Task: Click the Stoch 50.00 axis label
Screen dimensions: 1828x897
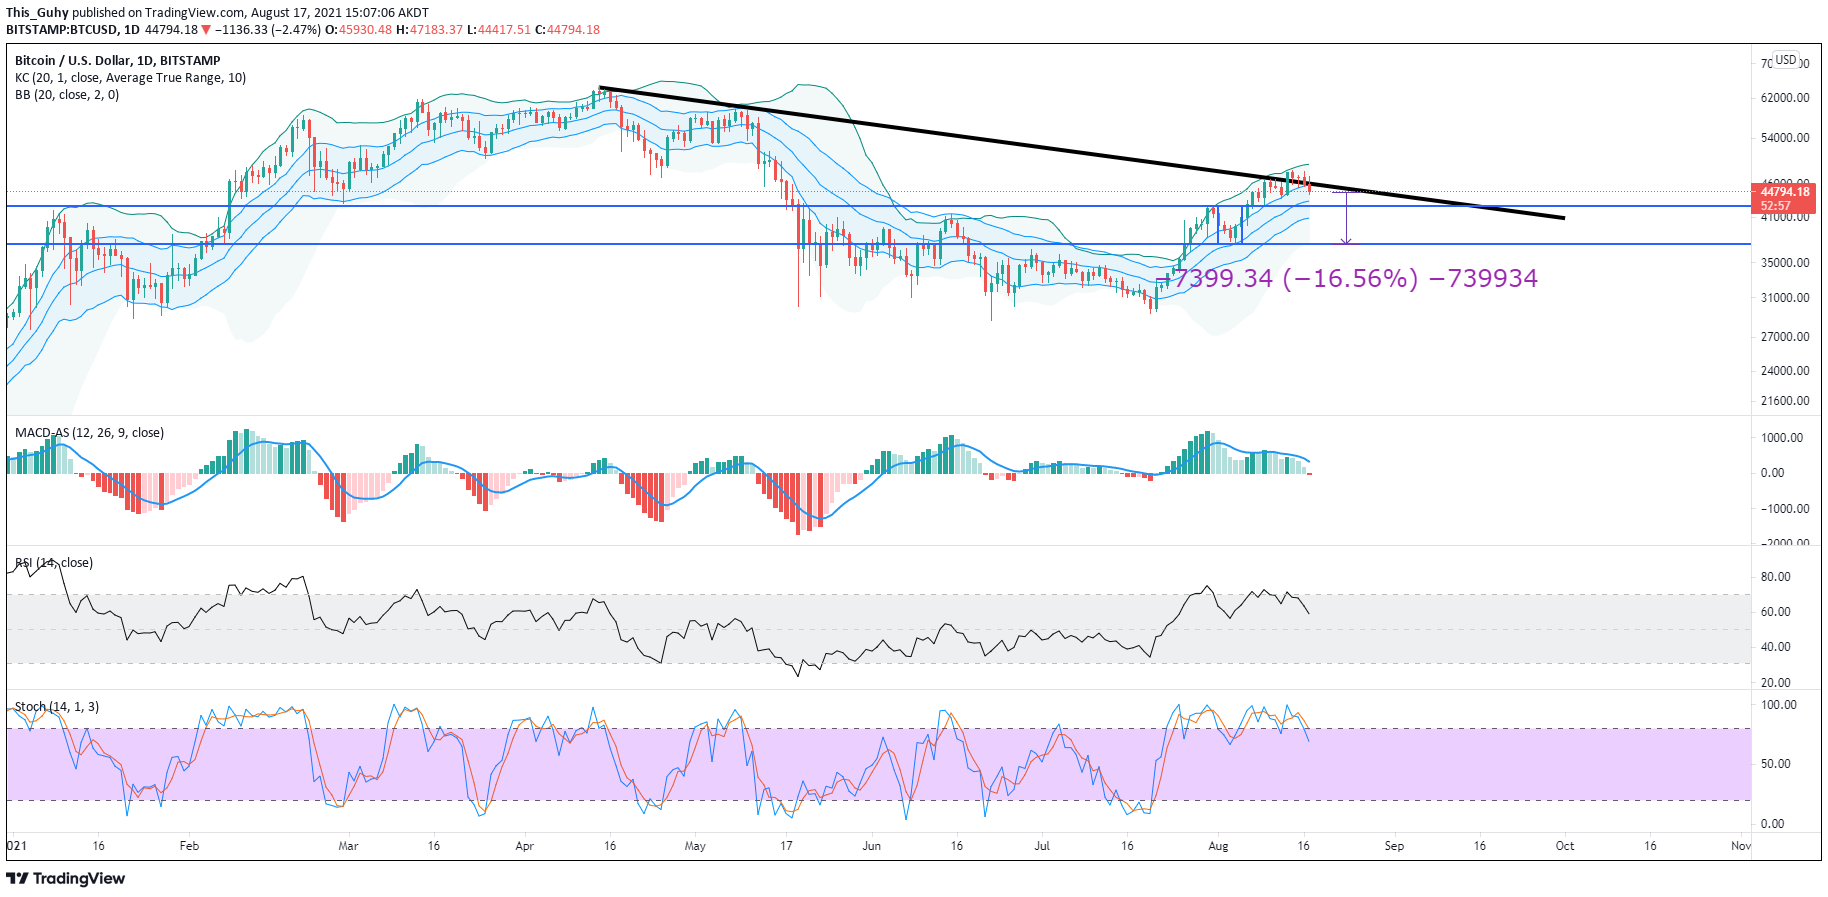Action: click(x=1776, y=764)
